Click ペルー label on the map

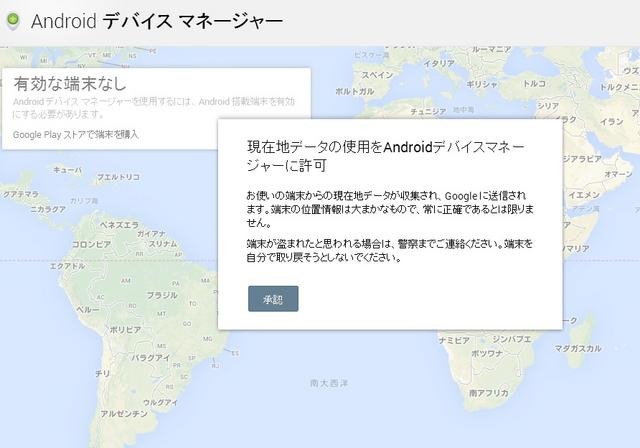(x=89, y=309)
